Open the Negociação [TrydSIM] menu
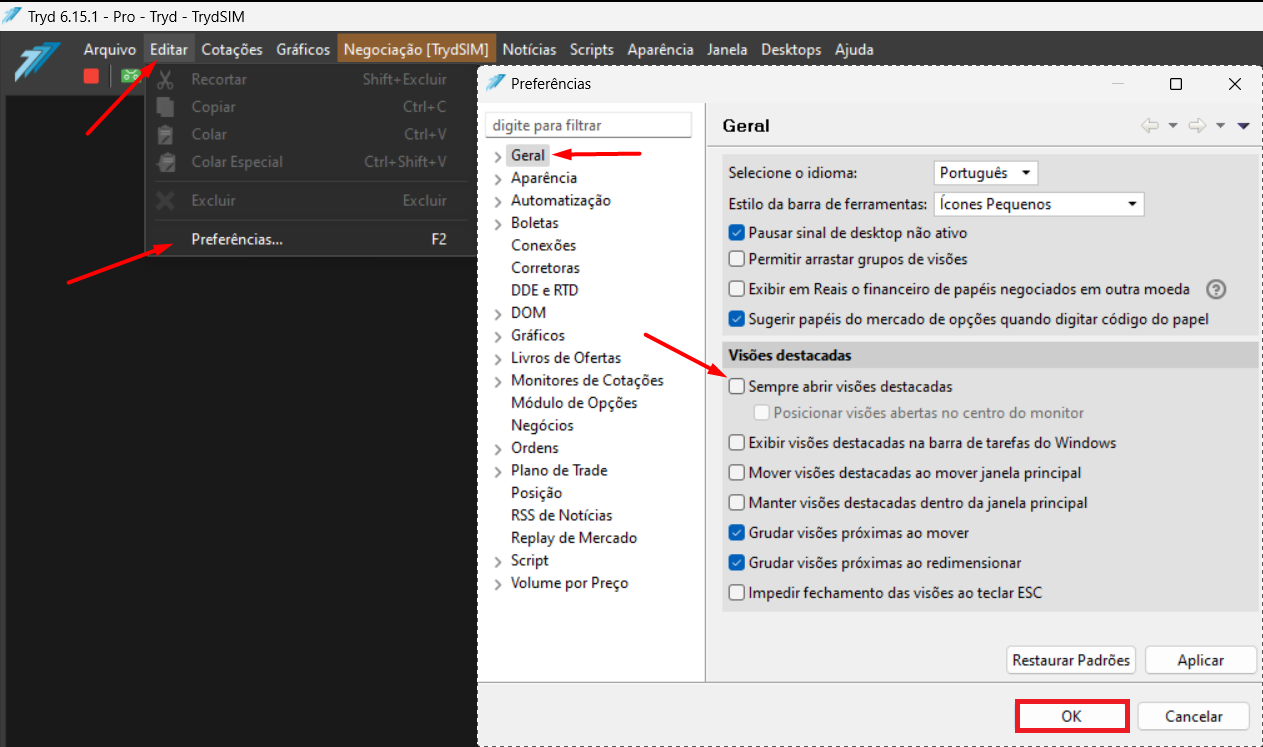The height and width of the screenshot is (747, 1263). click(416, 49)
